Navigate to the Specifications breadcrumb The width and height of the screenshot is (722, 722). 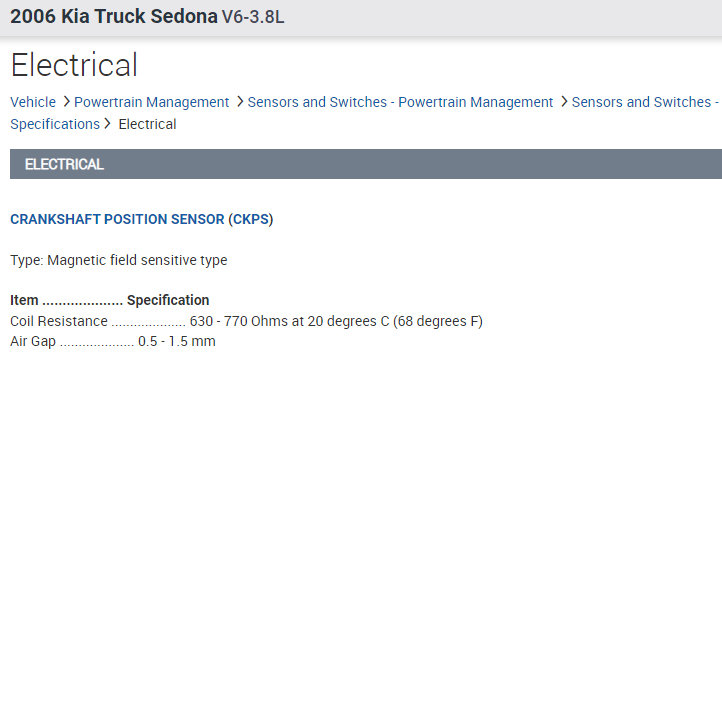(x=55, y=124)
